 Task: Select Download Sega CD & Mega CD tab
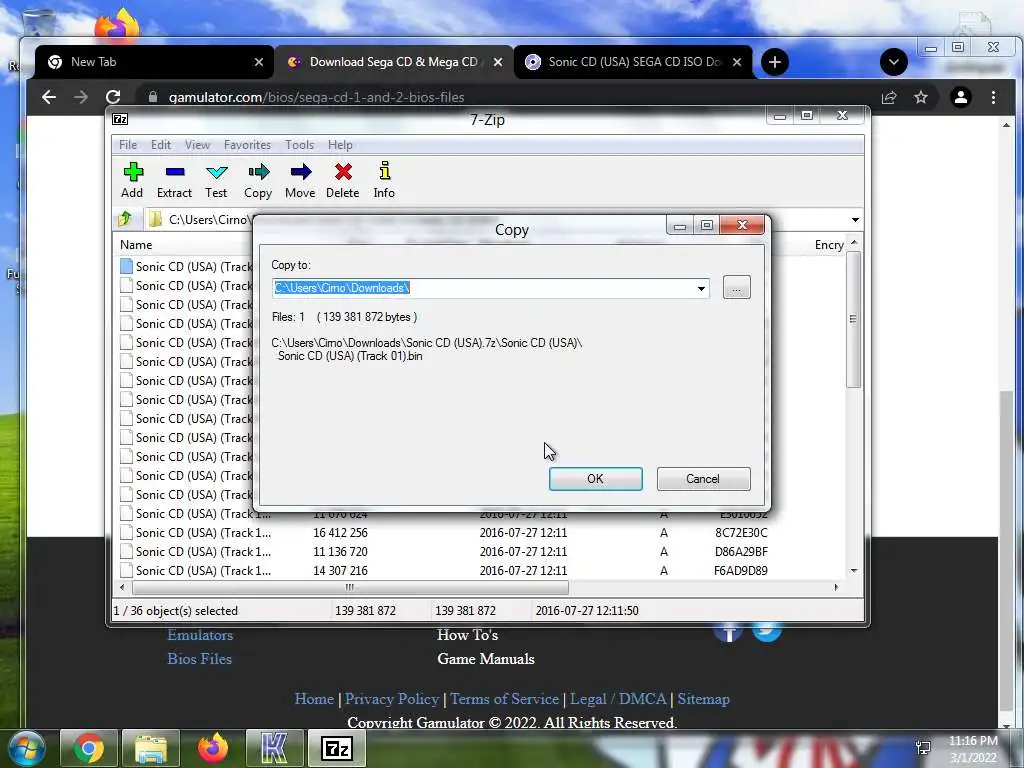pos(393,62)
